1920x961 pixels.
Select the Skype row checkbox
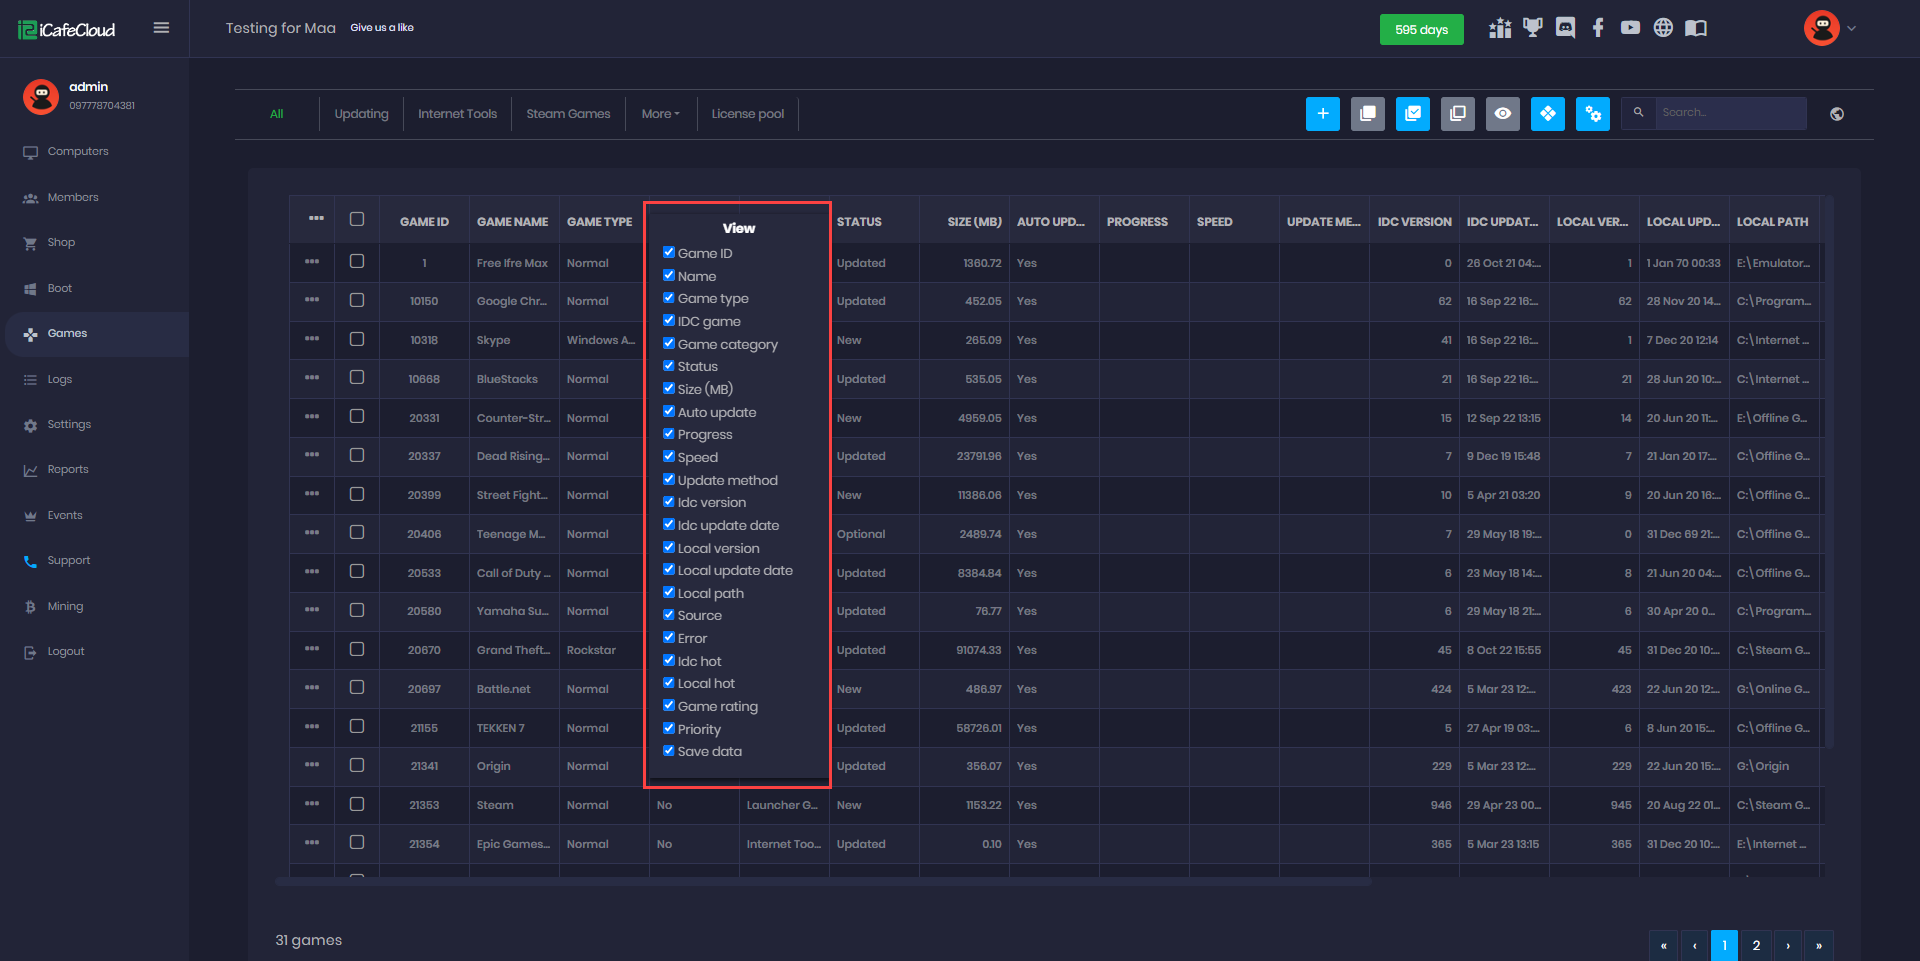point(357,339)
